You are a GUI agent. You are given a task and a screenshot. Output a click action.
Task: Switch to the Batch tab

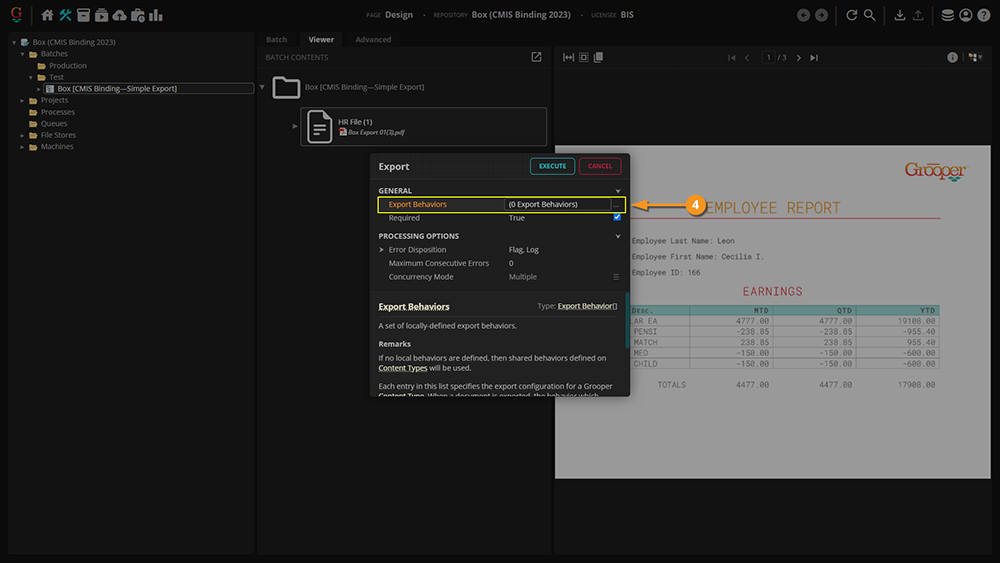(276, 40)
